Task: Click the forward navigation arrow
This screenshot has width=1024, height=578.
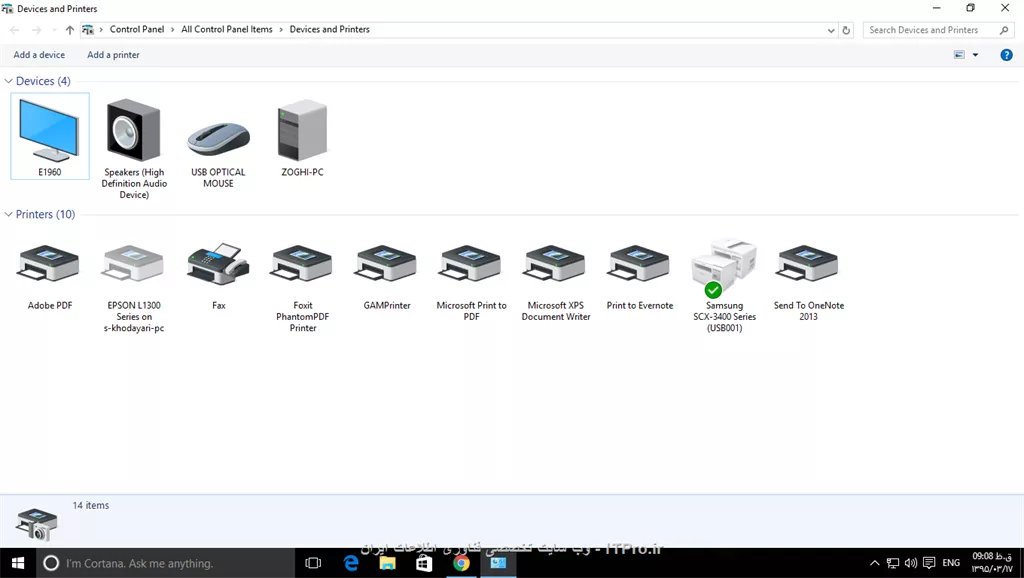Action: [37, 30]
